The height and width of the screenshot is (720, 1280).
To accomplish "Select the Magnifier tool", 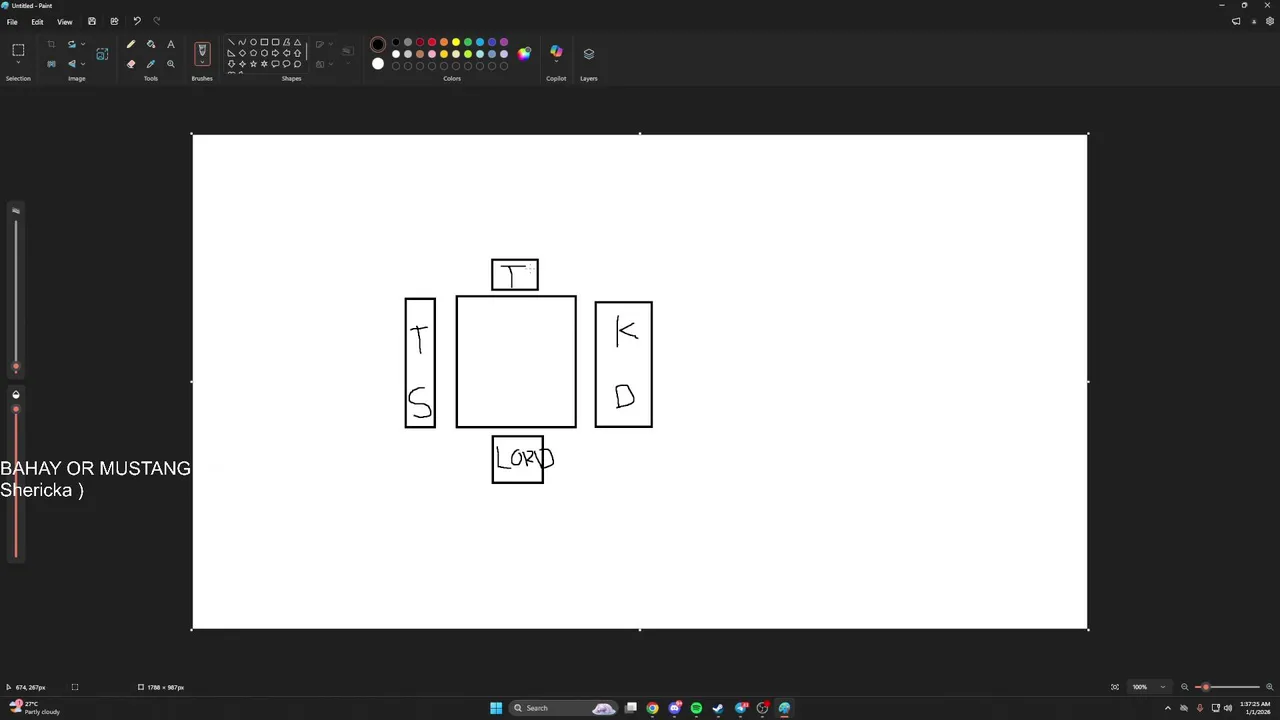I will coord(171,64).
